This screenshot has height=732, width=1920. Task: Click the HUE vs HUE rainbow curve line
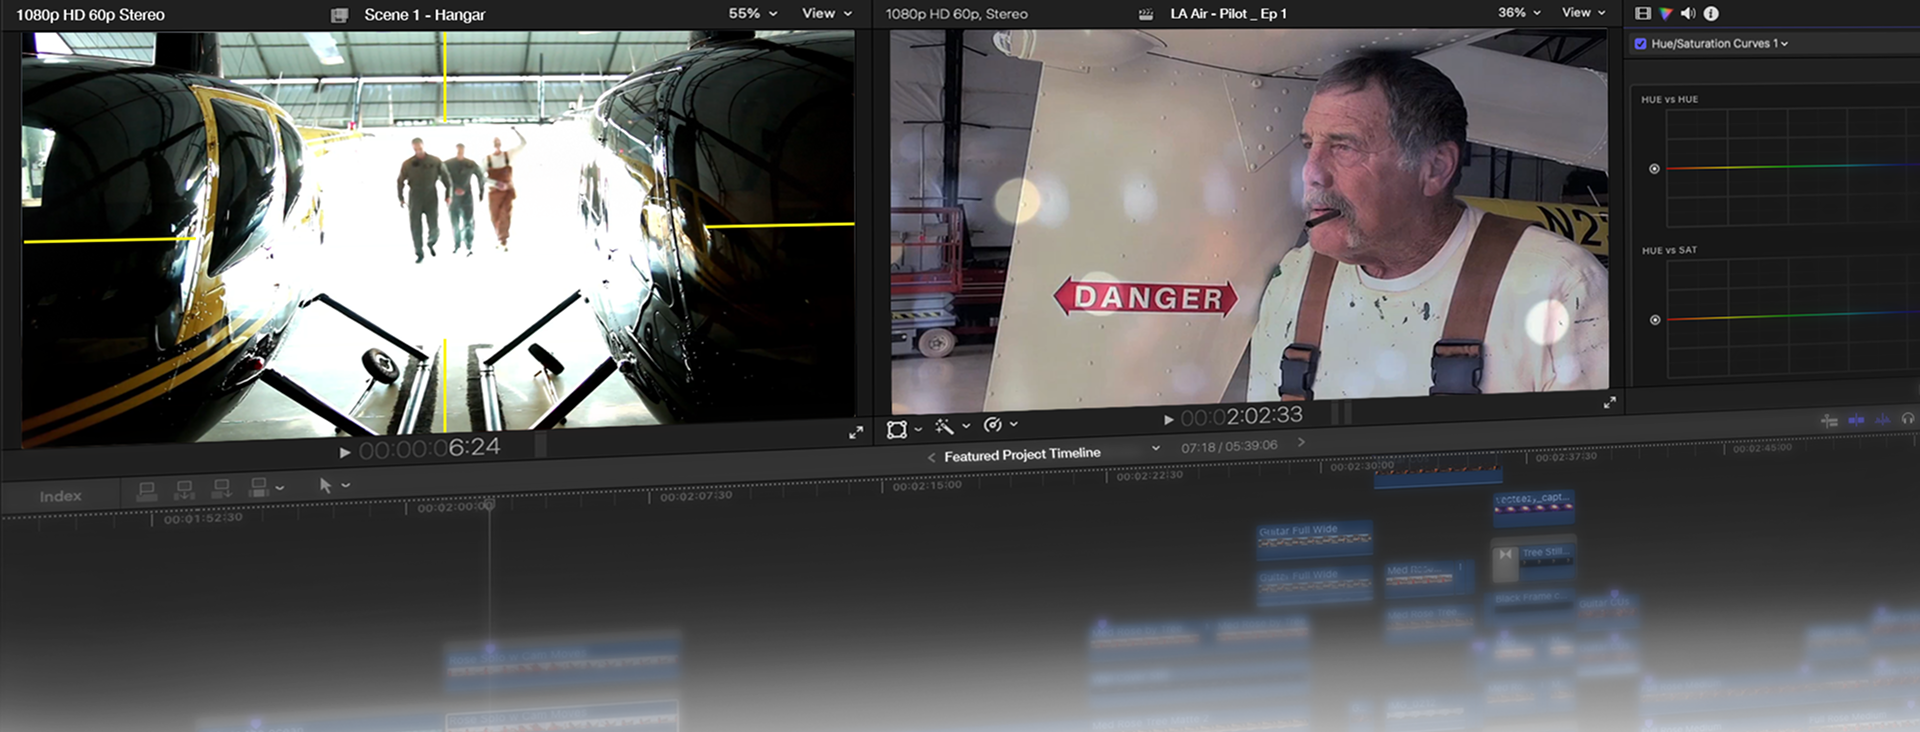[1790, 166]
